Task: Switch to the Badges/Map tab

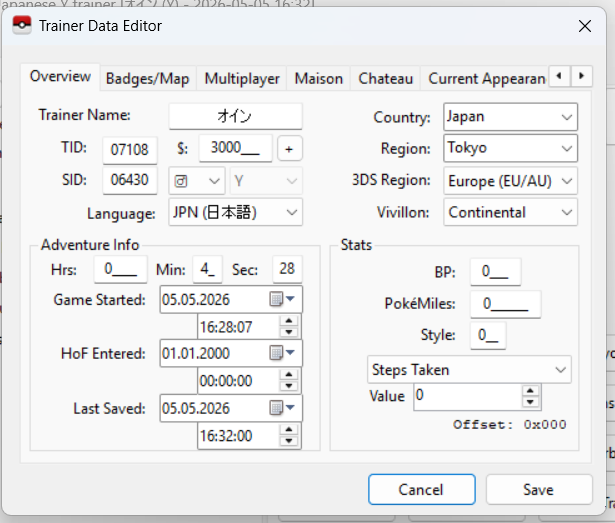Action: (x=147, y=78)
